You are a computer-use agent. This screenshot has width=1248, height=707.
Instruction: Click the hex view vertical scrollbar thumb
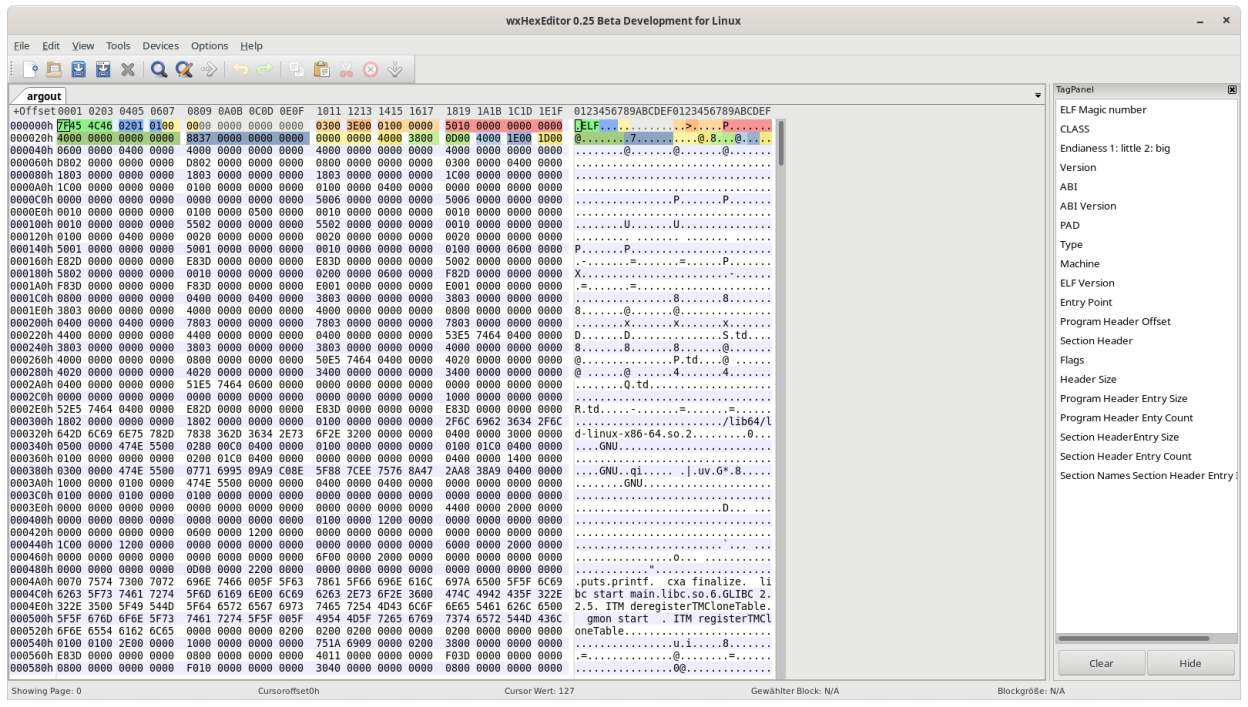(781, 142)
